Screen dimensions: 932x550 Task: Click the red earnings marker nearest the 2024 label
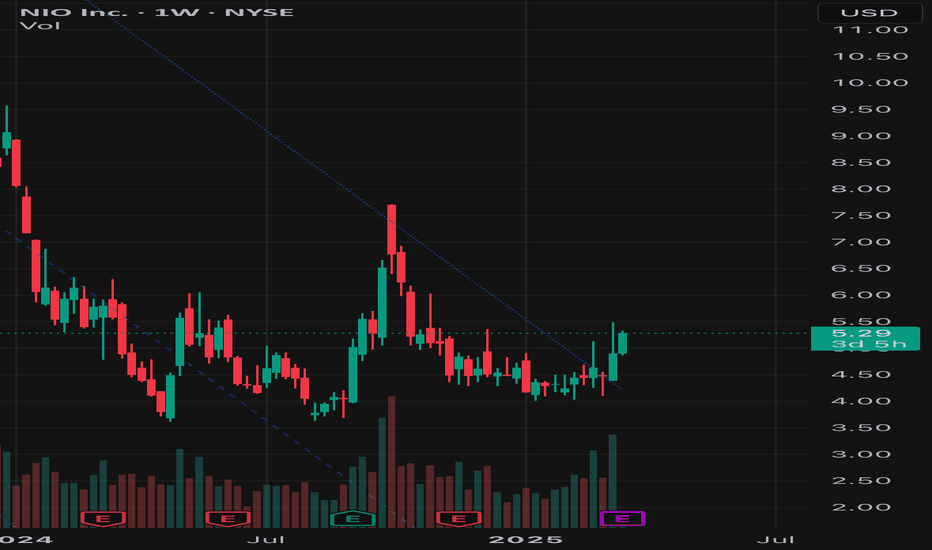point(103,519)
